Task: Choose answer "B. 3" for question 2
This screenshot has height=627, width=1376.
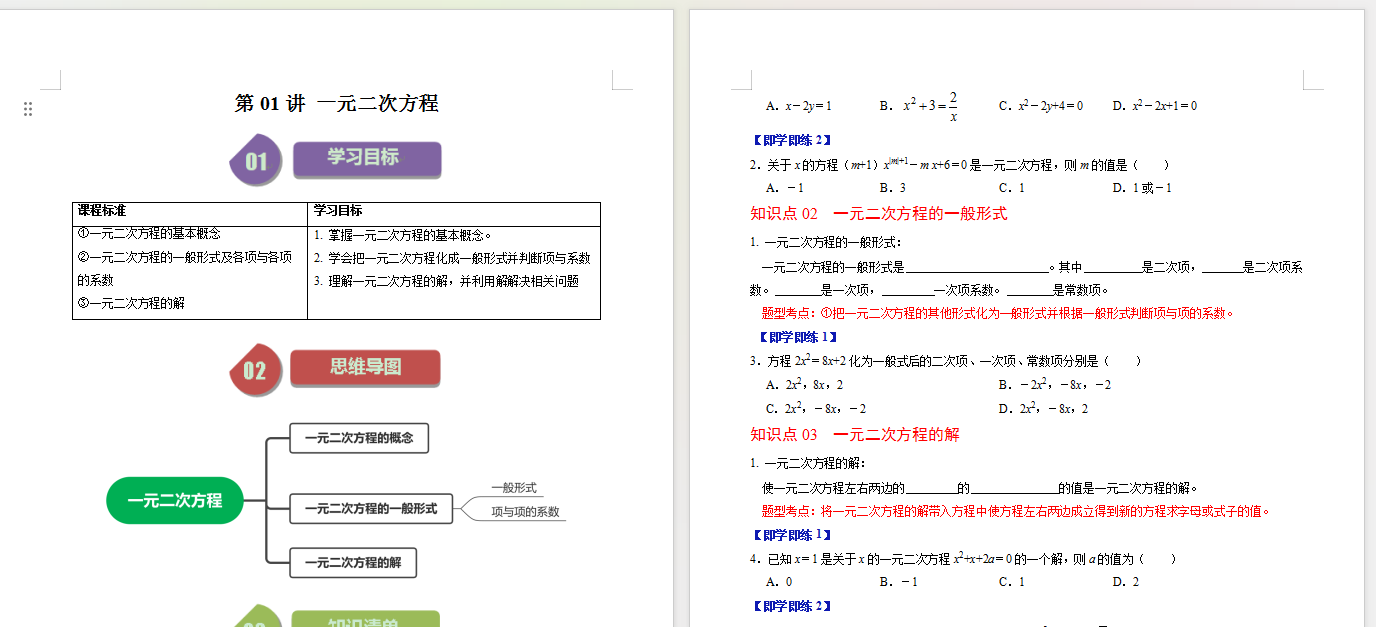Action: pyautogui.click(x=893, y=188)
